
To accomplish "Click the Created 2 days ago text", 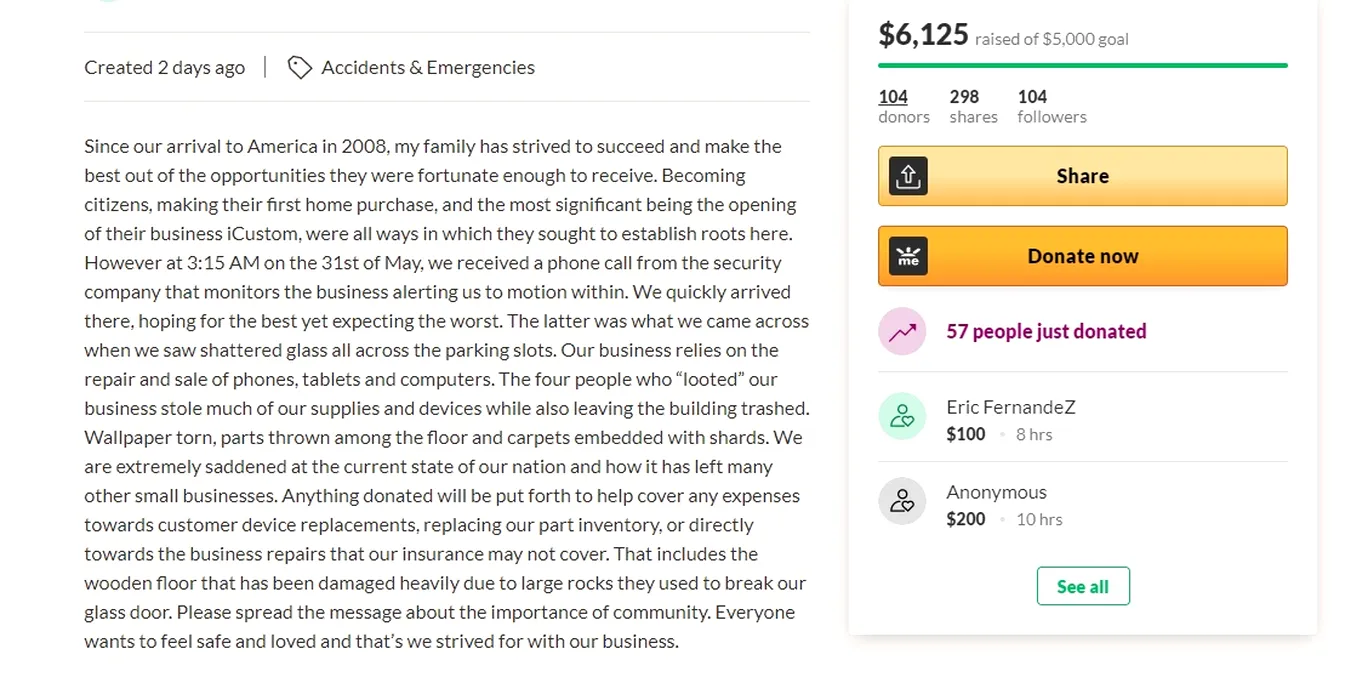I will [x=164, y=67].
